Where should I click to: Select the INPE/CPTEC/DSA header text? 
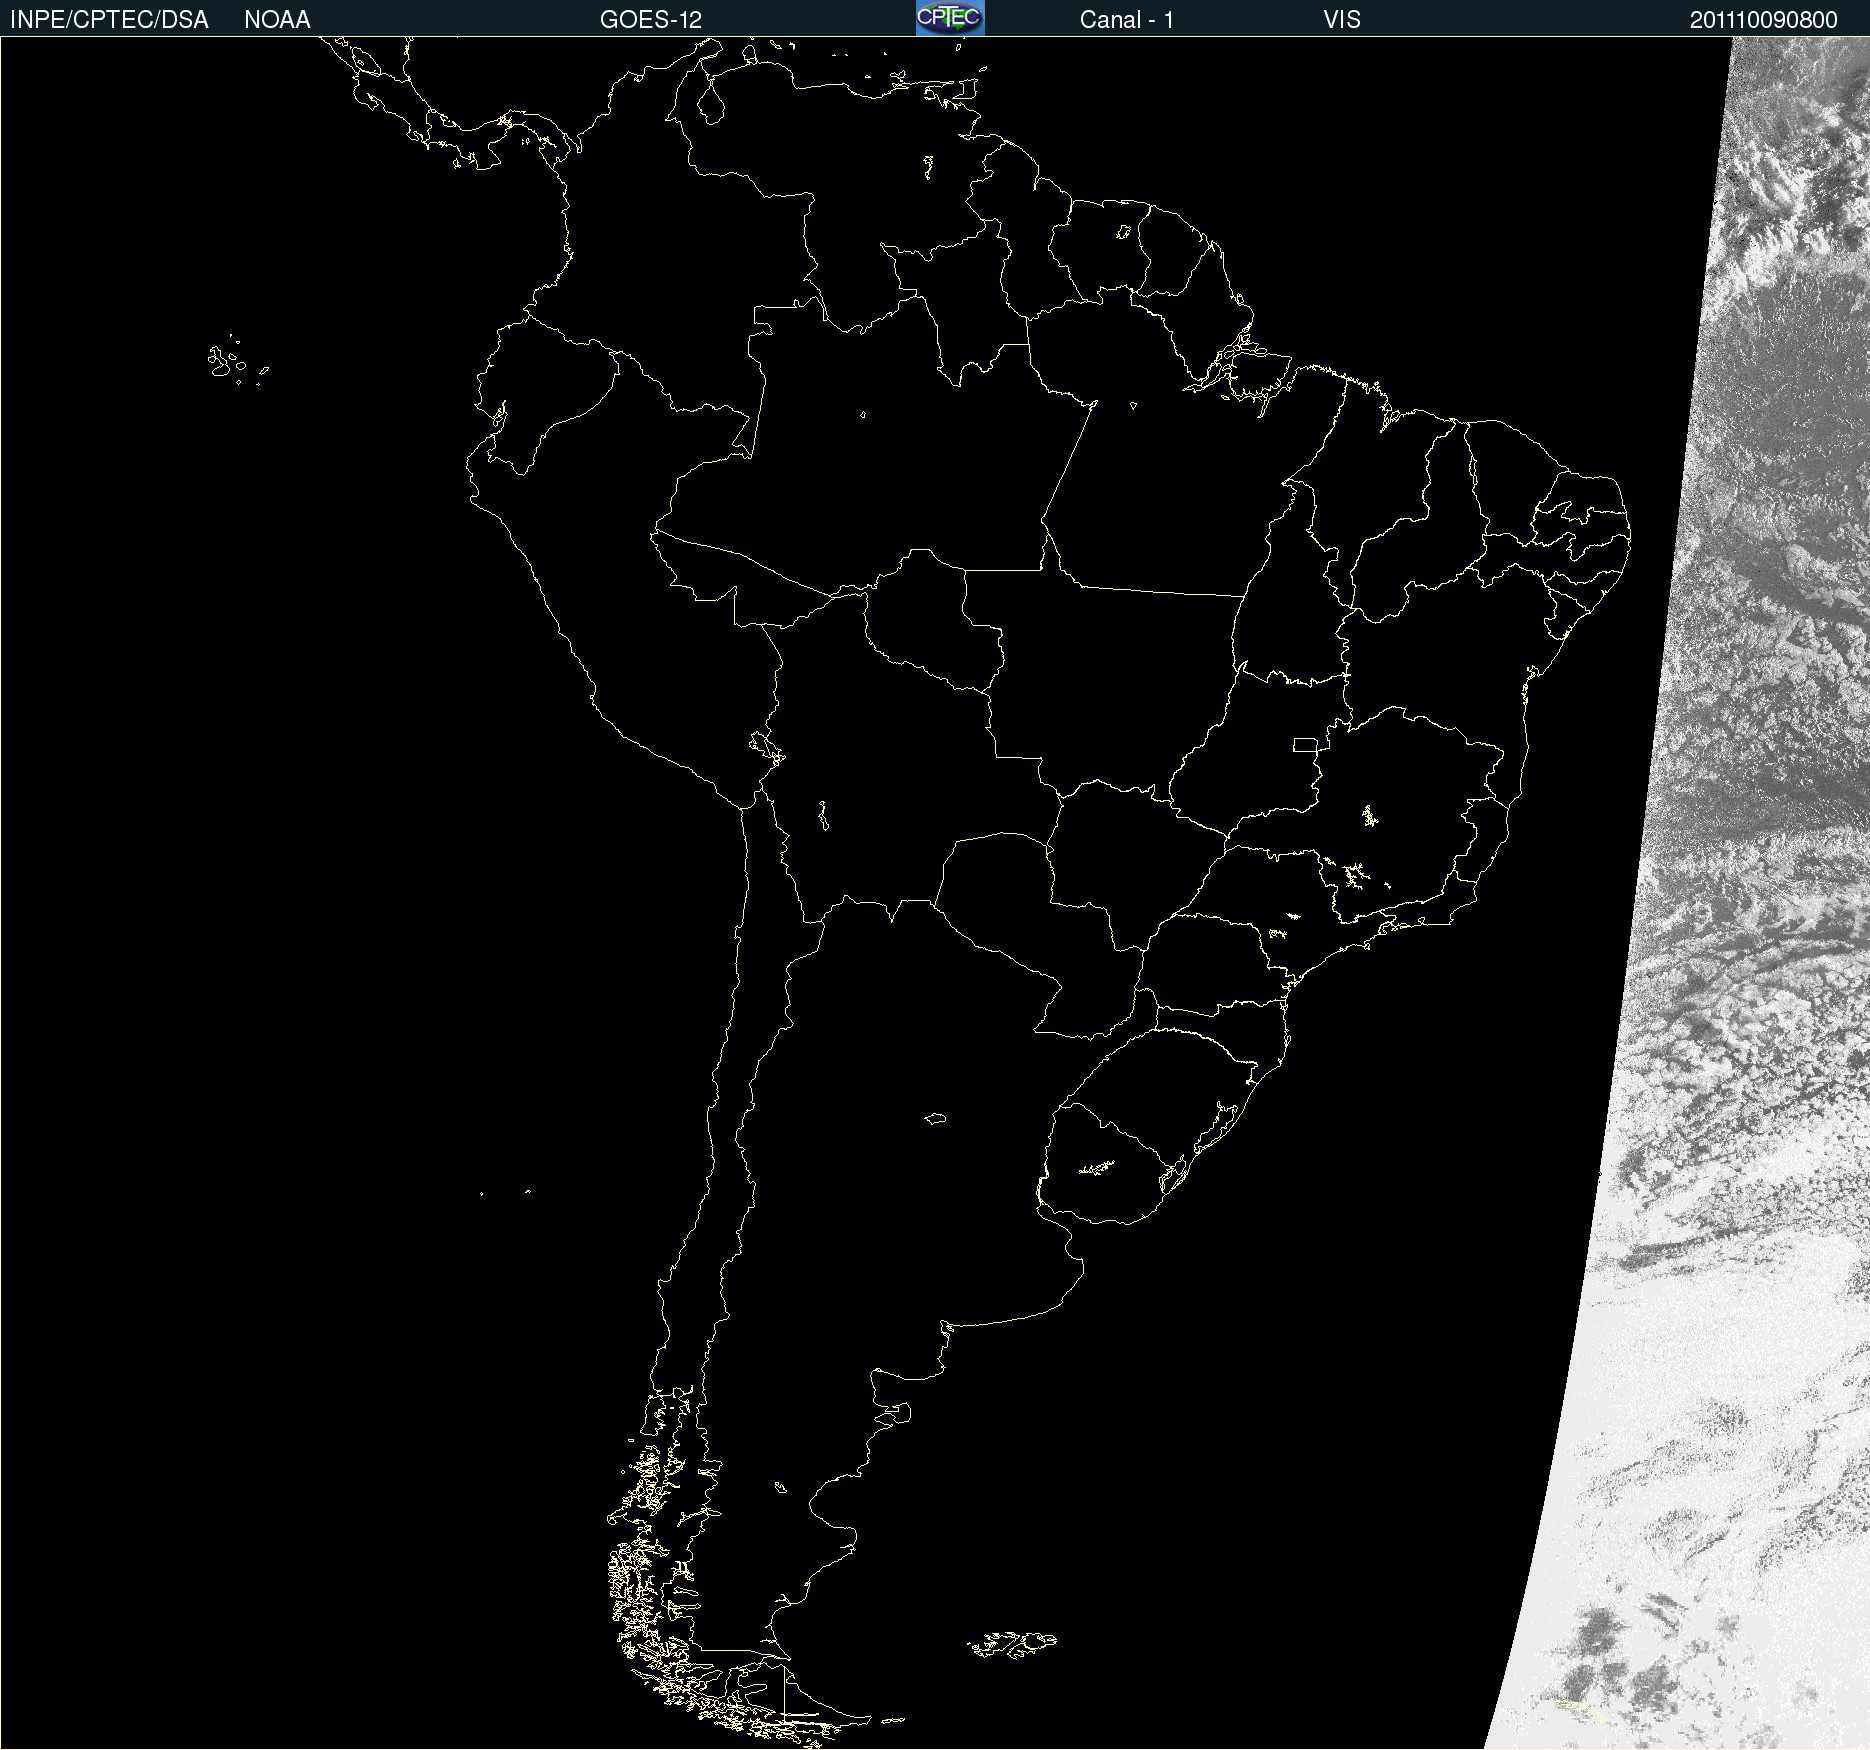(x=109, y=20)
